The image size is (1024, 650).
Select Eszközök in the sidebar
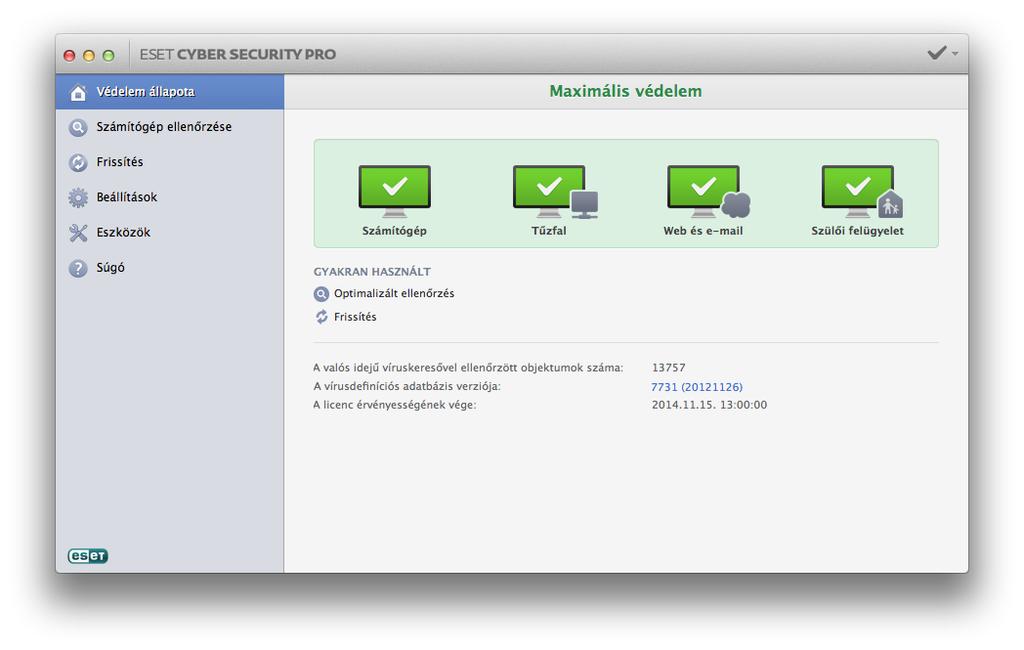(x=170, y=233)
